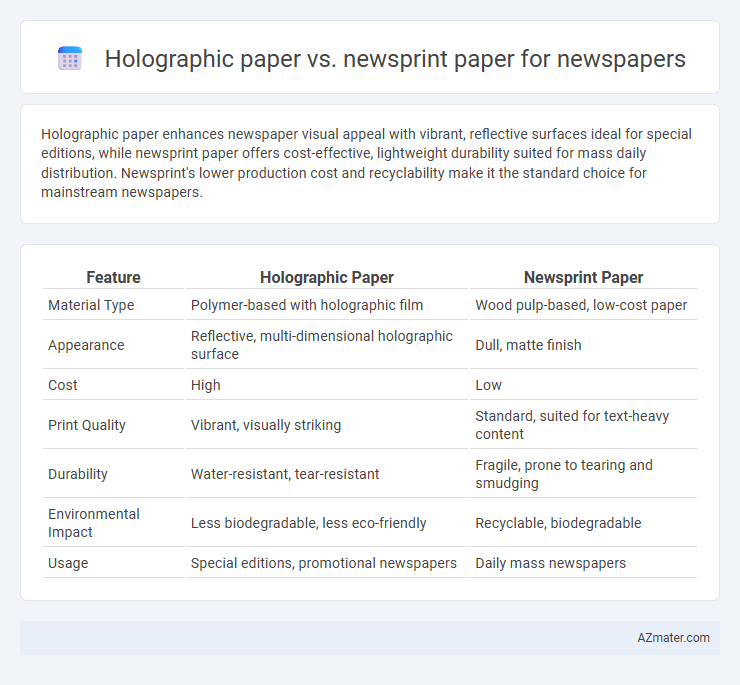
Task: Click the 'Feature' column header
Action: tap(113, 277)
